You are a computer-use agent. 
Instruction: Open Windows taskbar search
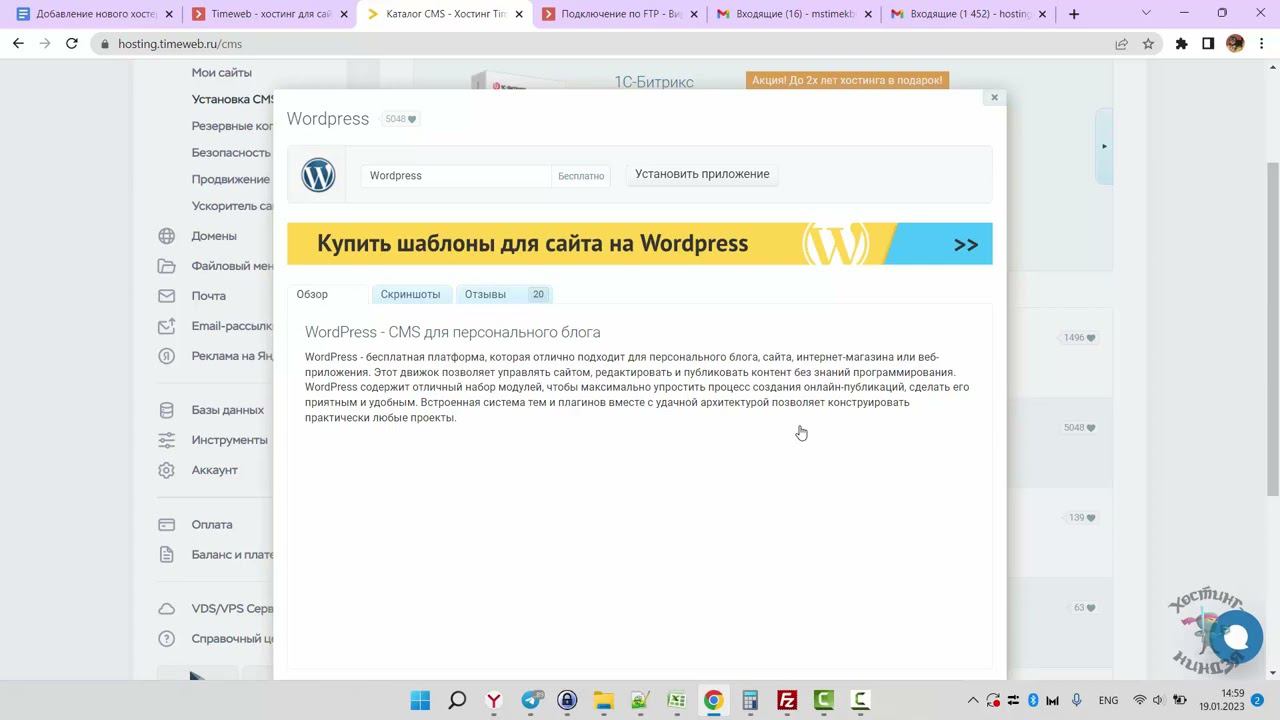pyautogui.click(x=457, y=700)
